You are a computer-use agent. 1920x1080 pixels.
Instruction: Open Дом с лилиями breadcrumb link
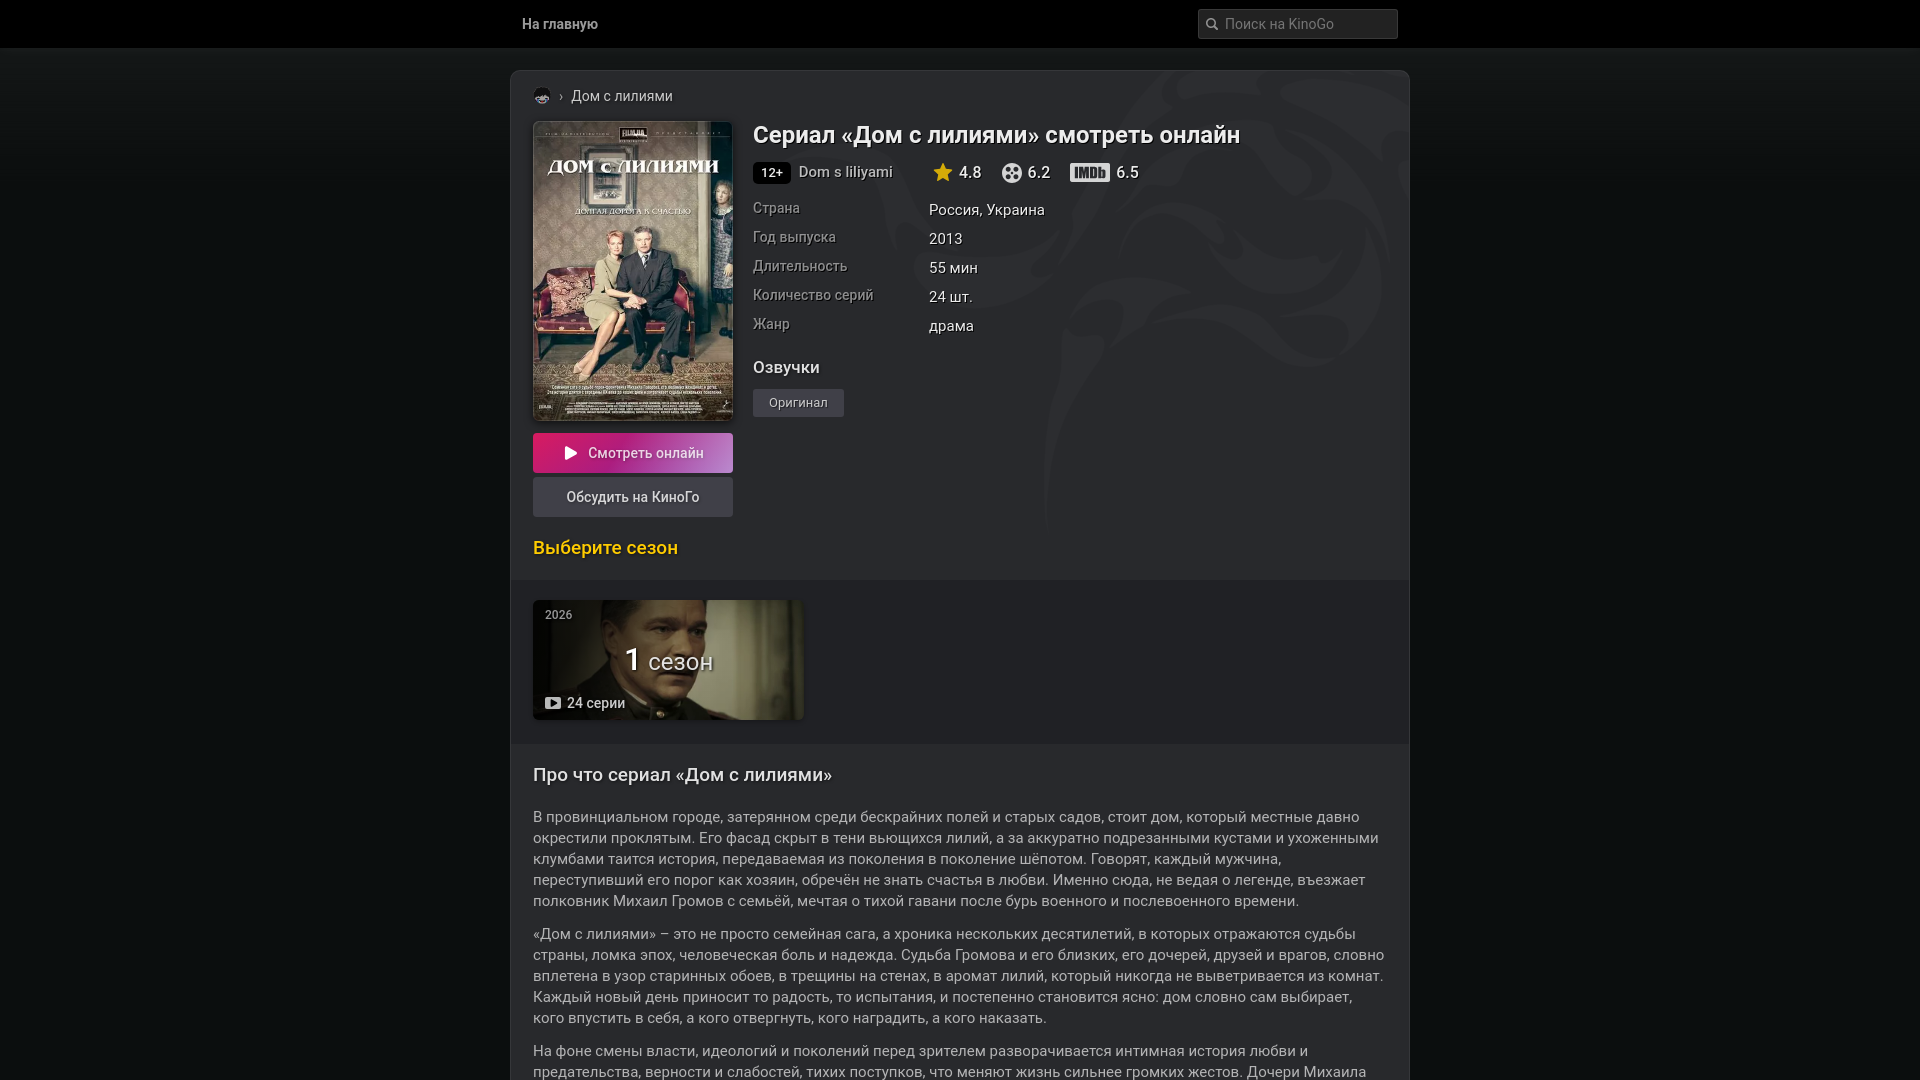[x=622, y=96]
